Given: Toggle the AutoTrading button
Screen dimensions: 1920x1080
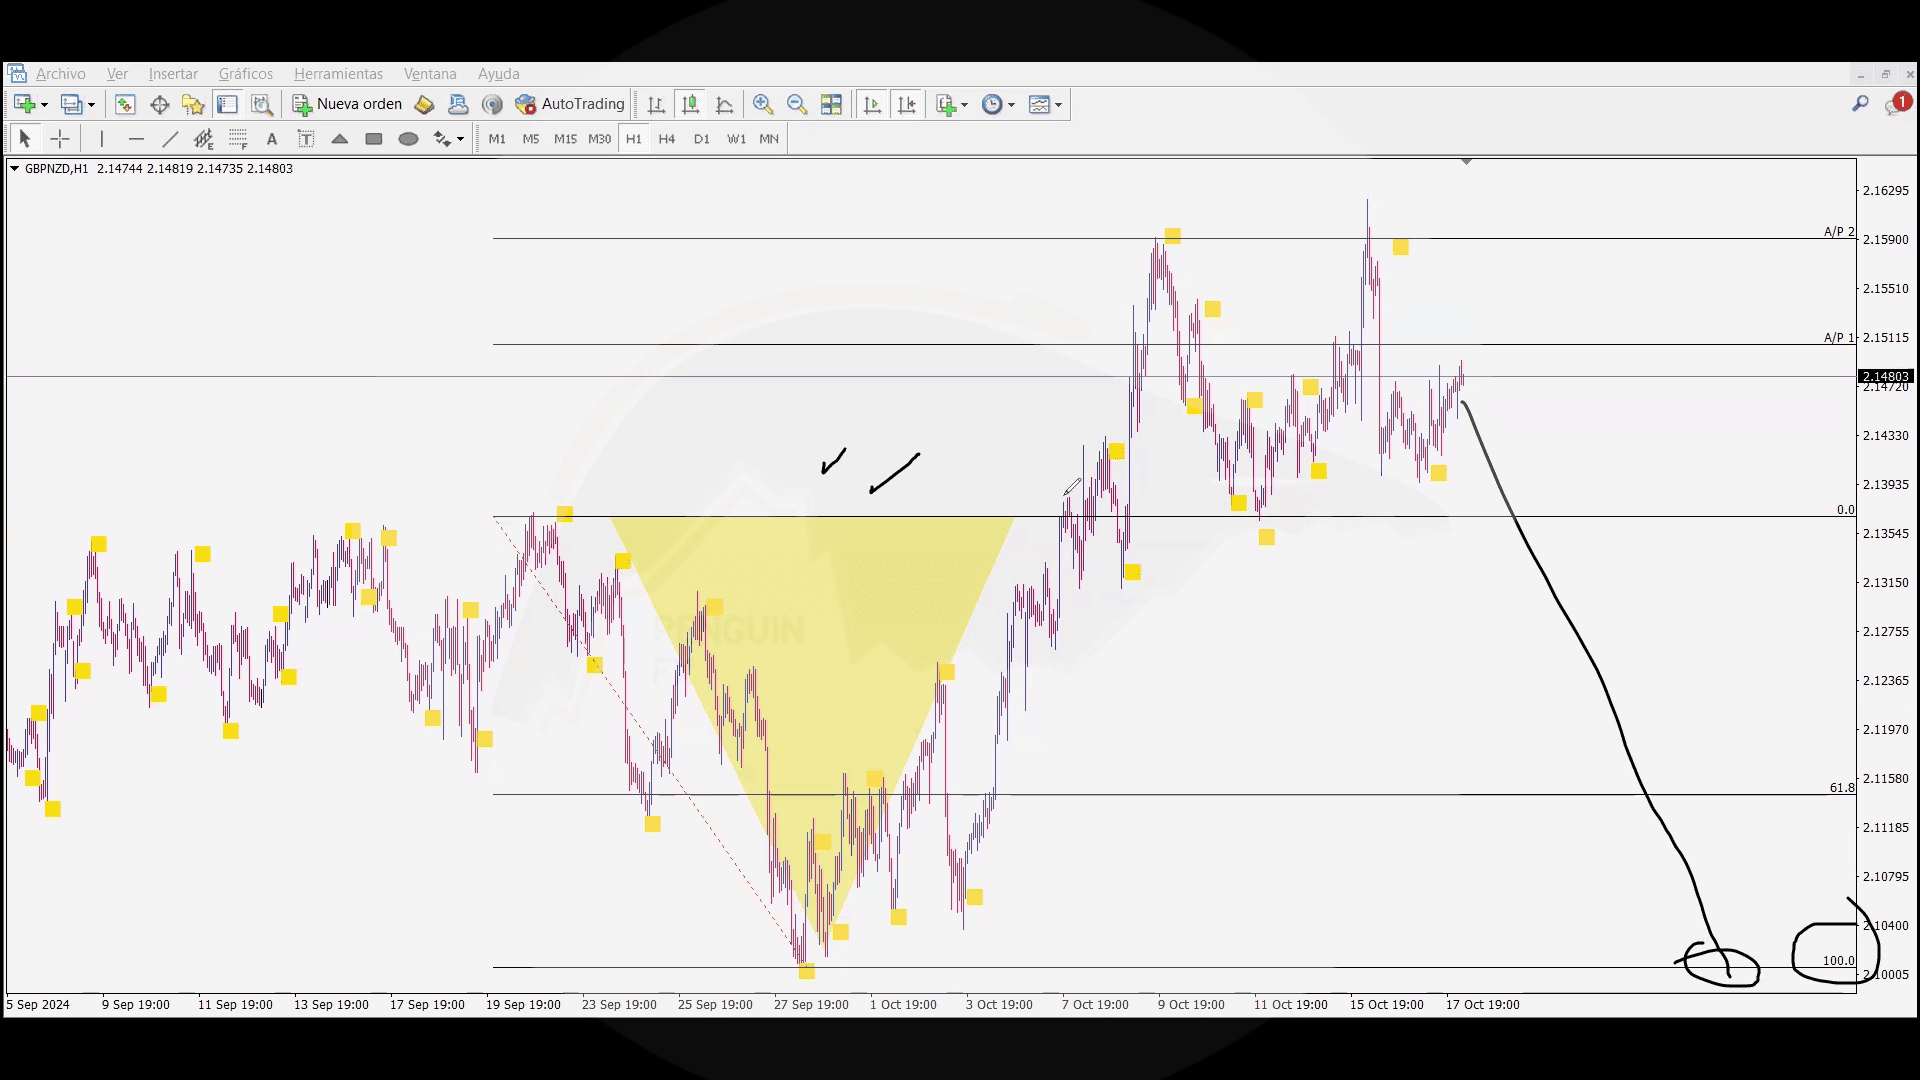Looking at the screenshot, I should click(x=569, y=104).
